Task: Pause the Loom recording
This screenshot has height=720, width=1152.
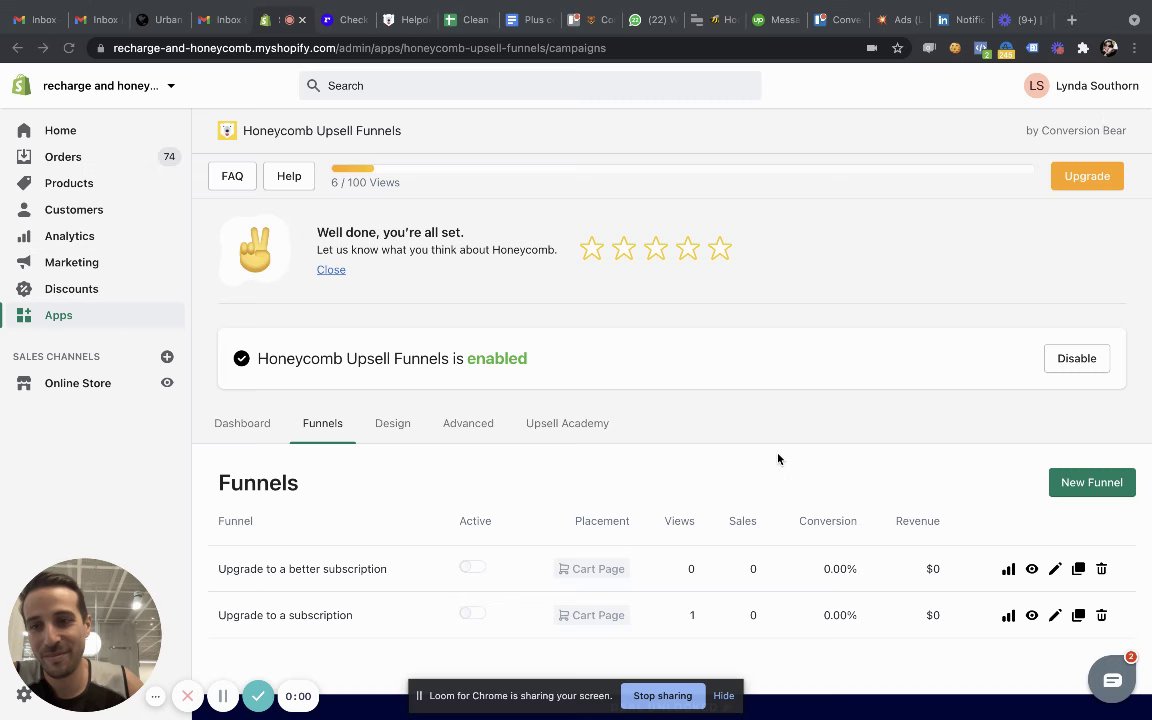Action: pyautogui.click(x=223, y=696)
